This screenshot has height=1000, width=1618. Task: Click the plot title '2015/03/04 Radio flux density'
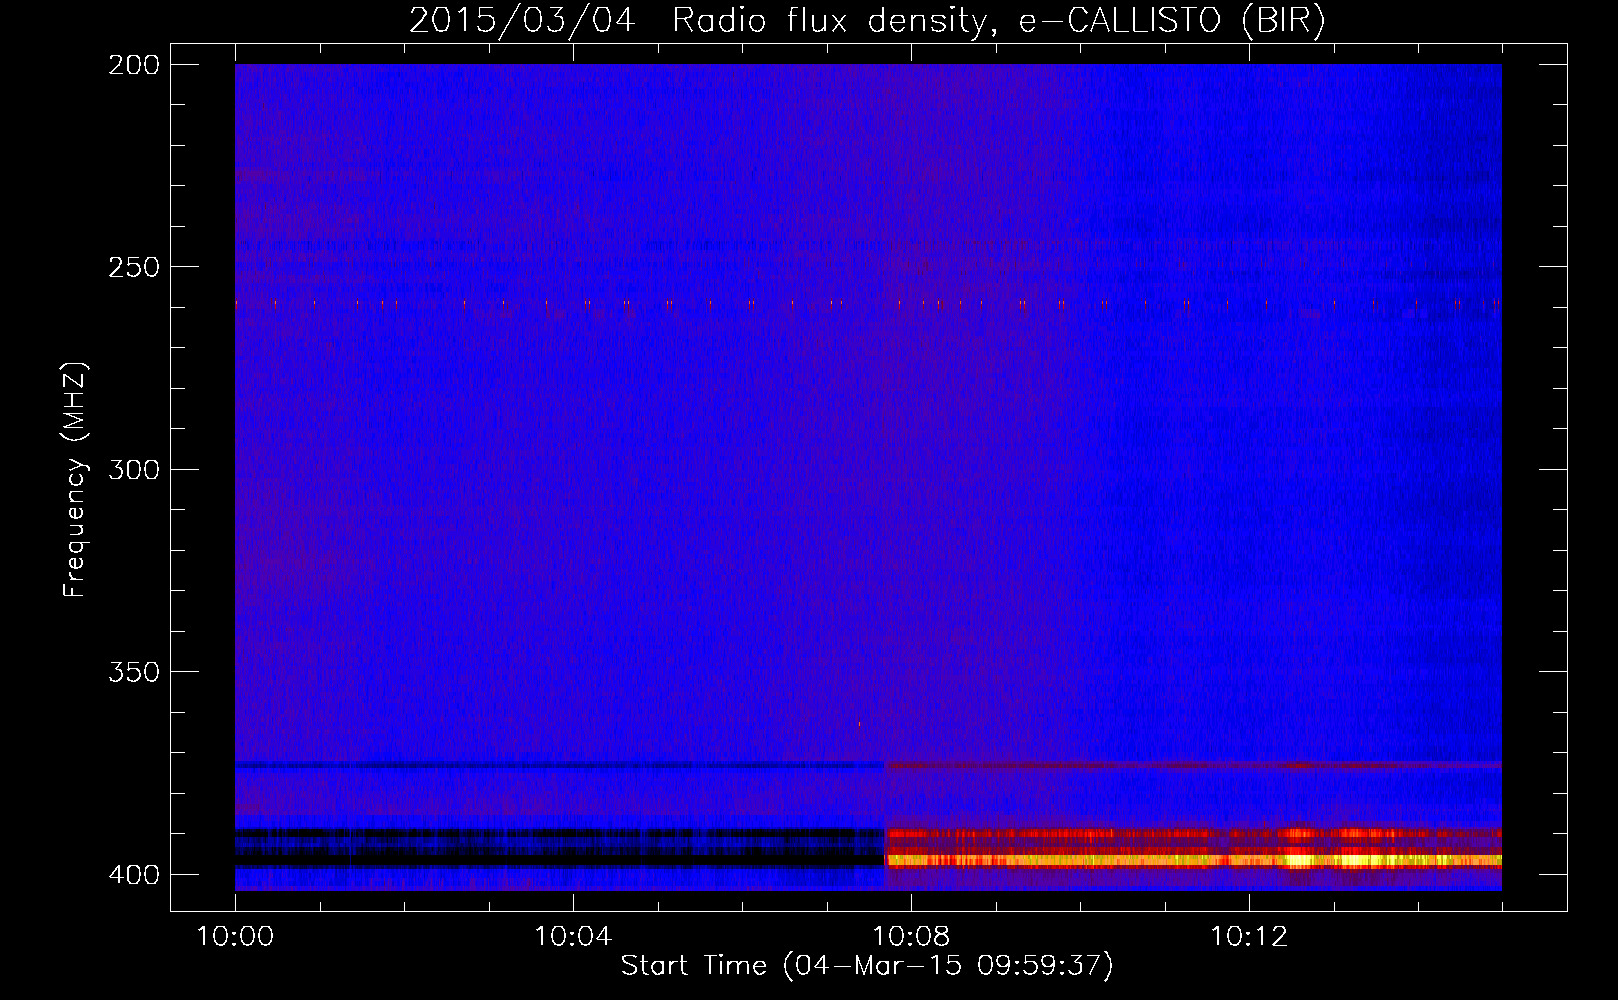pyautogui.click(x=867, y=20)
